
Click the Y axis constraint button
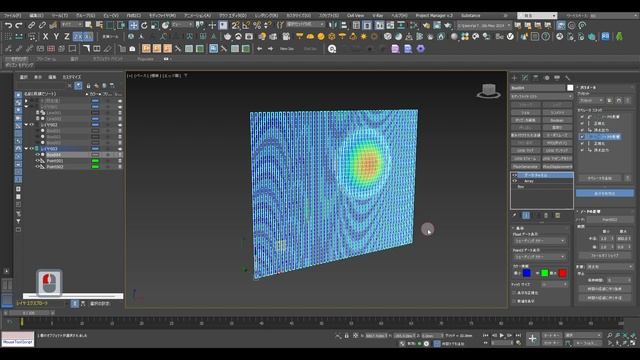point(56,37)
